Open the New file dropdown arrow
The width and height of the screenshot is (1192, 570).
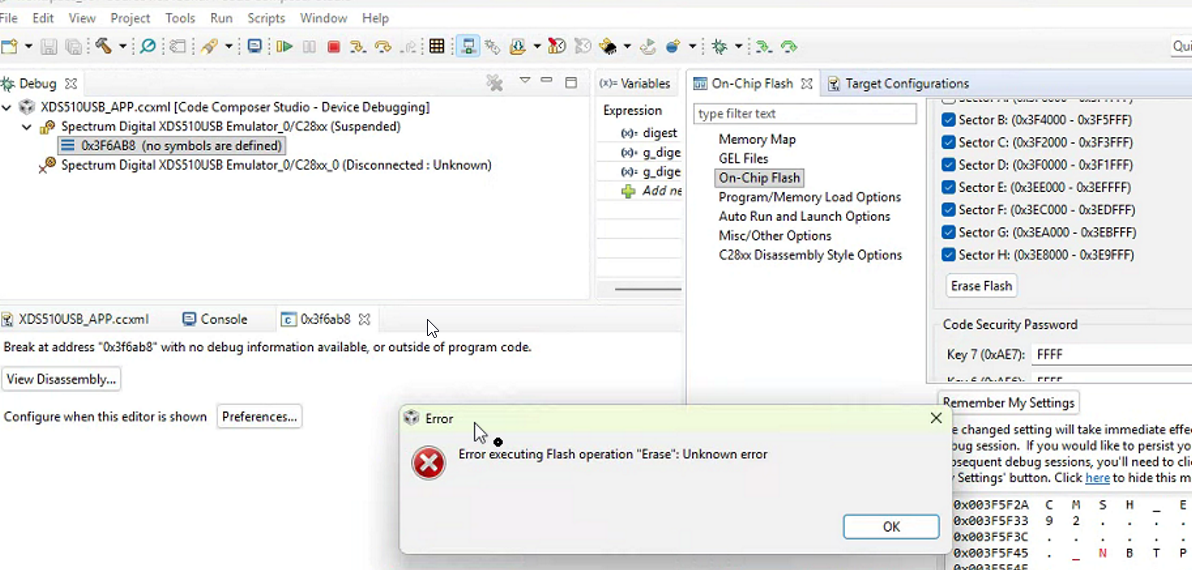(28, 47)
